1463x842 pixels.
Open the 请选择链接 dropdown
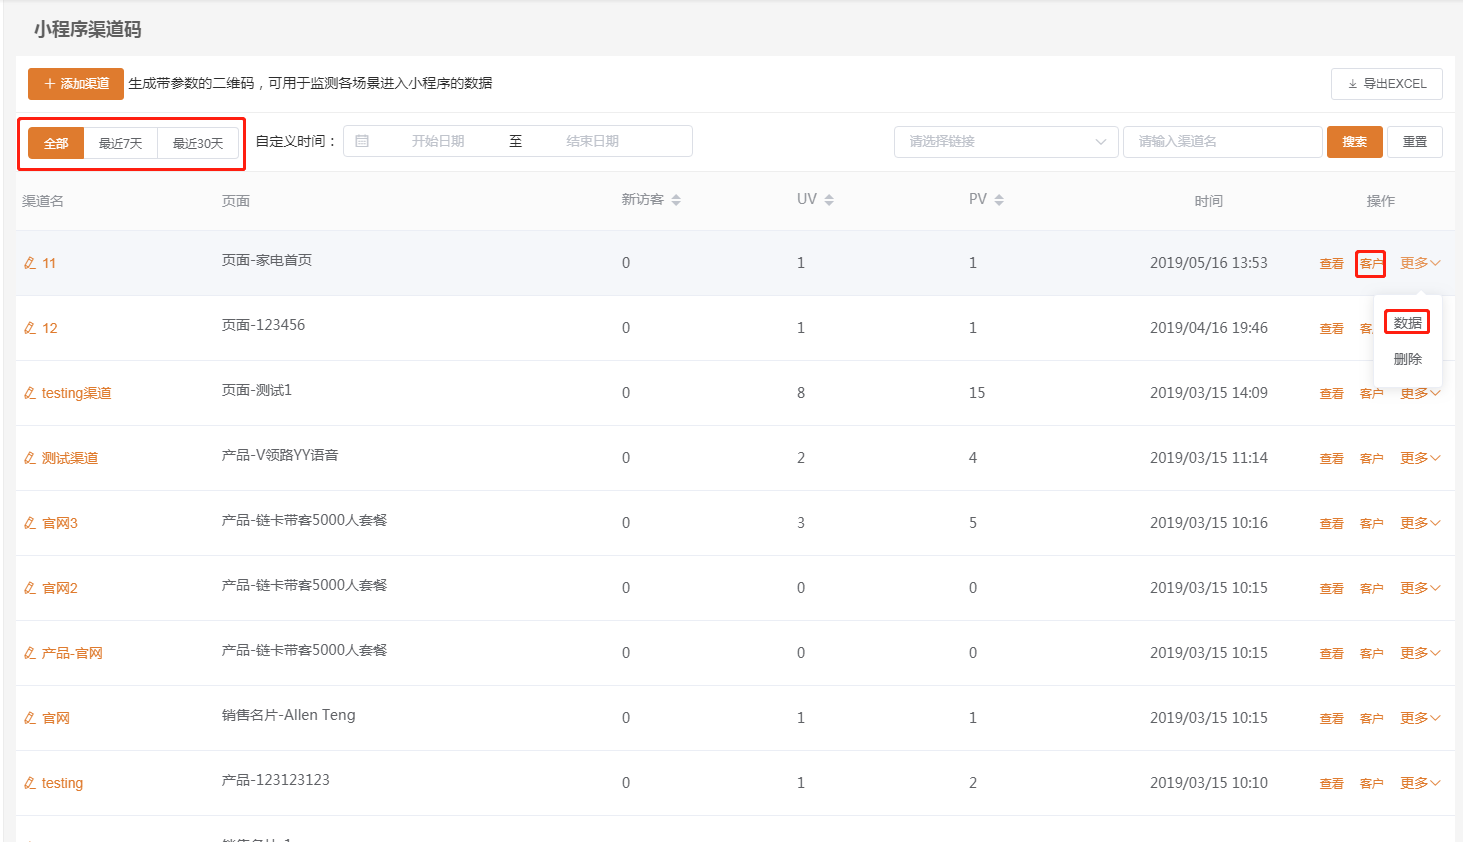click(1006, 142)
